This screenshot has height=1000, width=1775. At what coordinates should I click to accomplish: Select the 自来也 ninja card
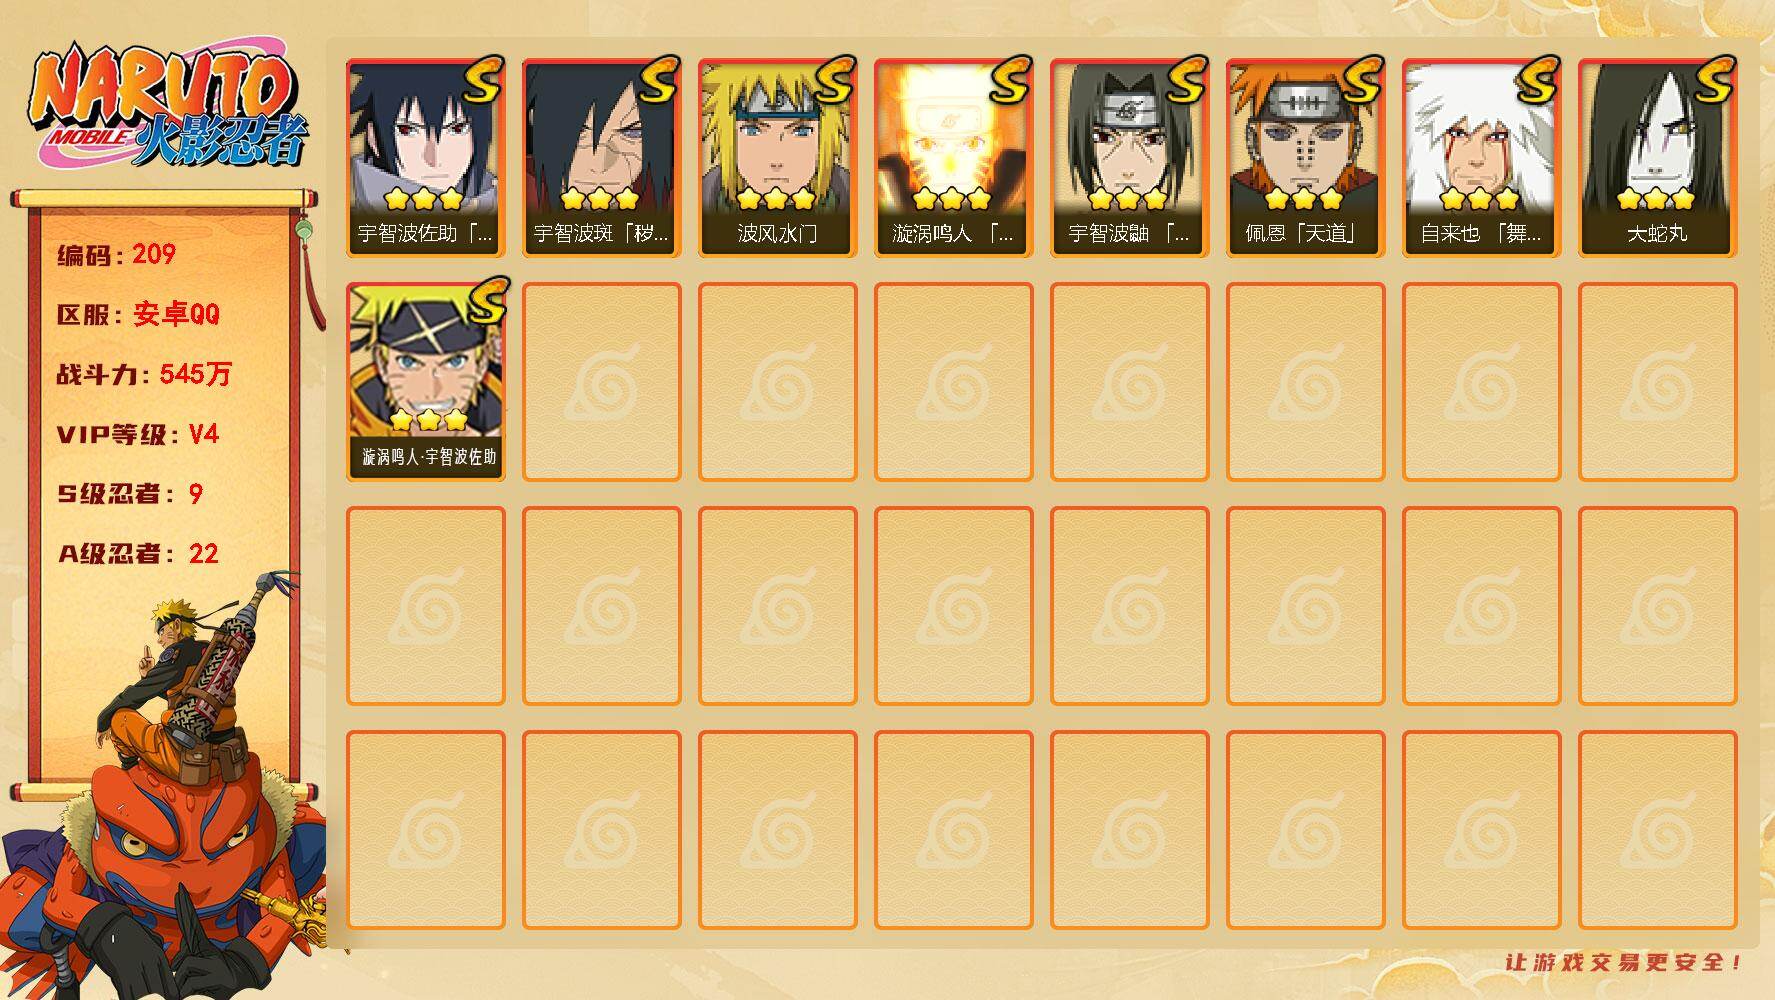click(x=1482, y=158)
